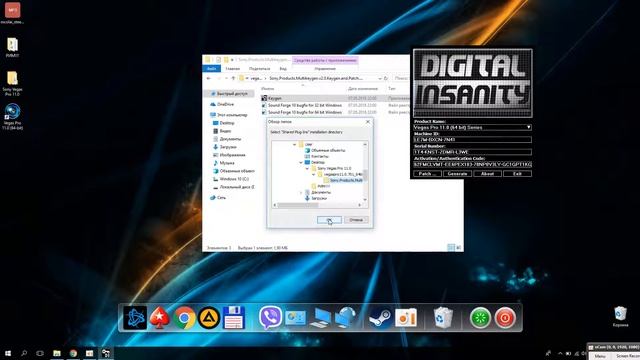The image size is (640, 360).
Task: Click the dialog tree vertical scrollbar thumb
Action: pyautogui.click(x=365, y=175)
